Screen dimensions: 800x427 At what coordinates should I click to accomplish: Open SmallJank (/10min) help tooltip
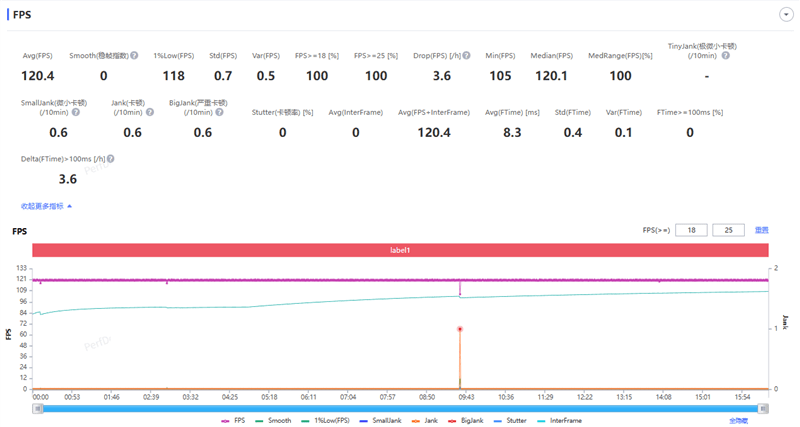pyautogui.click(x=76, y=112)
